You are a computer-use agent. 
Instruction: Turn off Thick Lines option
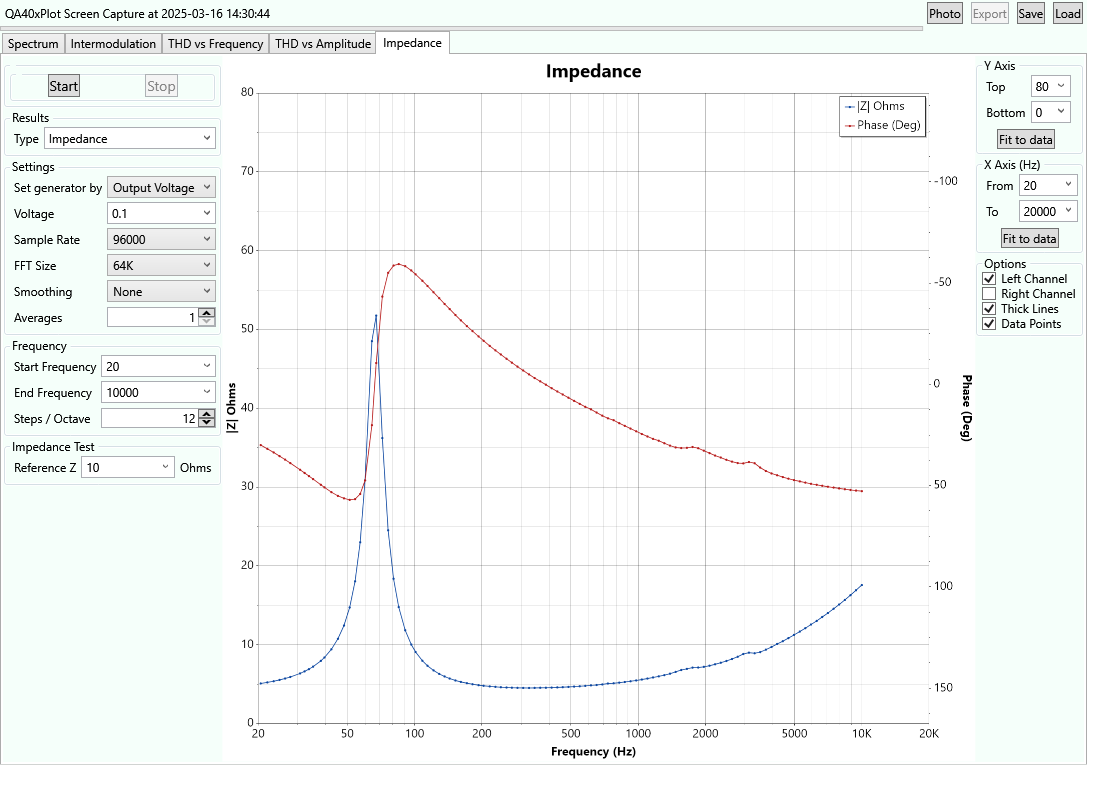[989, 309]
